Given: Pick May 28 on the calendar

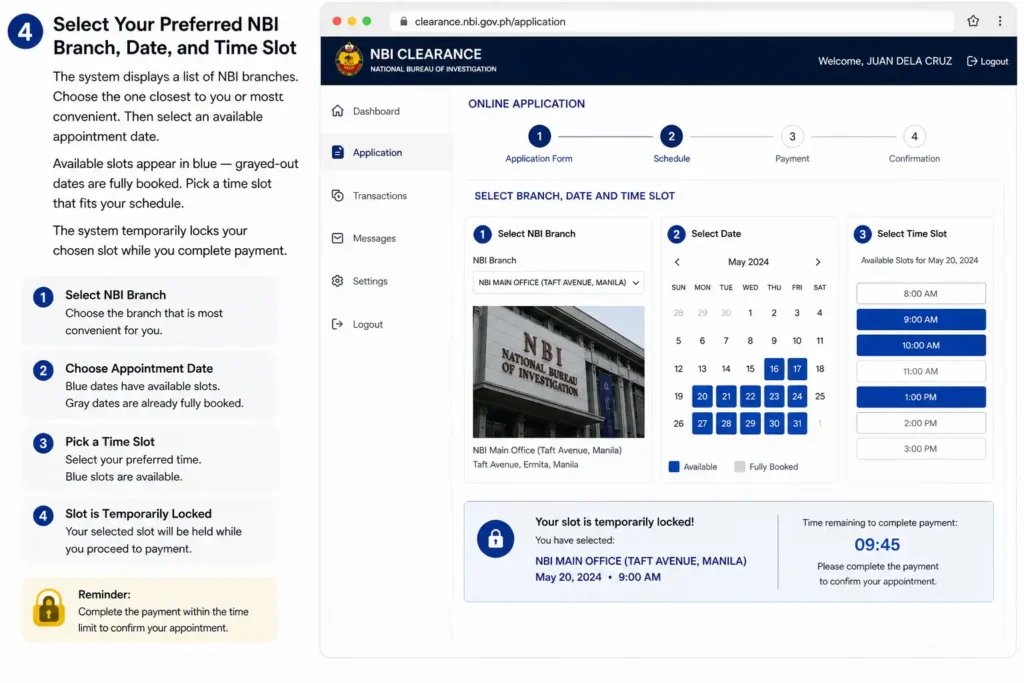Looking at the screenshot, I should (726, 424).
